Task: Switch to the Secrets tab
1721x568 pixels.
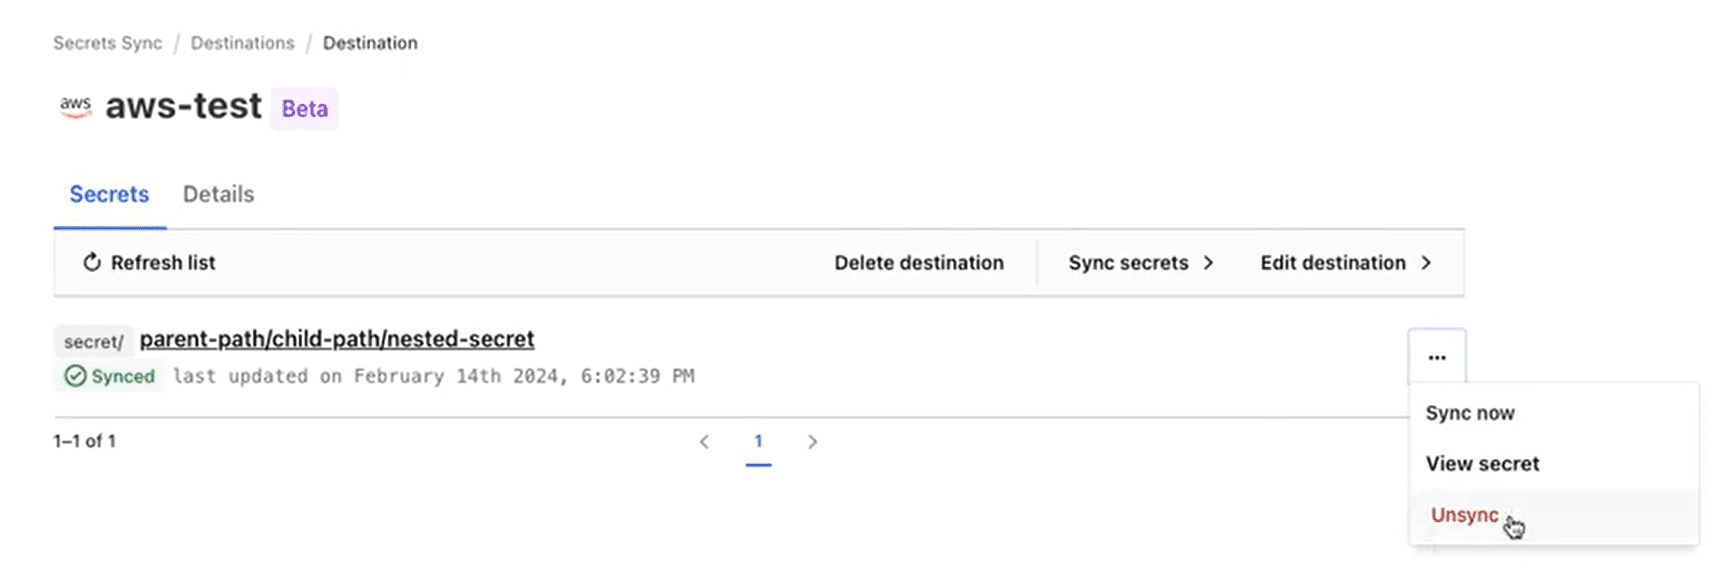Action: point(109,194)
